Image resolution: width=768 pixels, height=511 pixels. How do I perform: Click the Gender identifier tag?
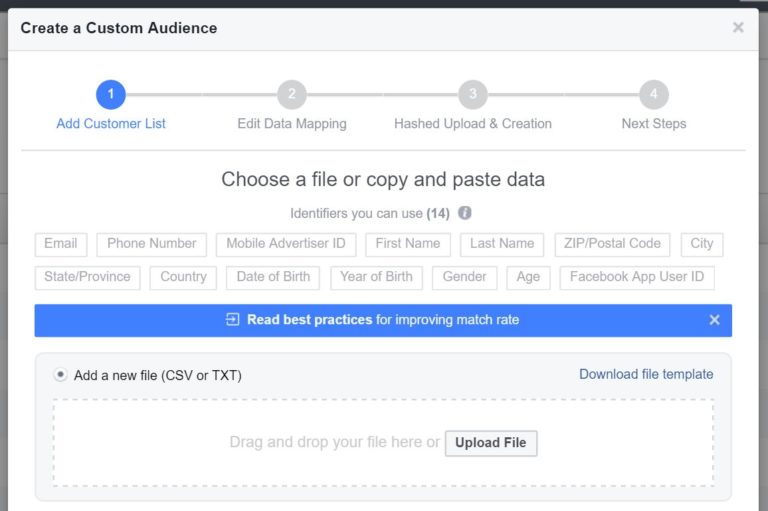[465, 277]
